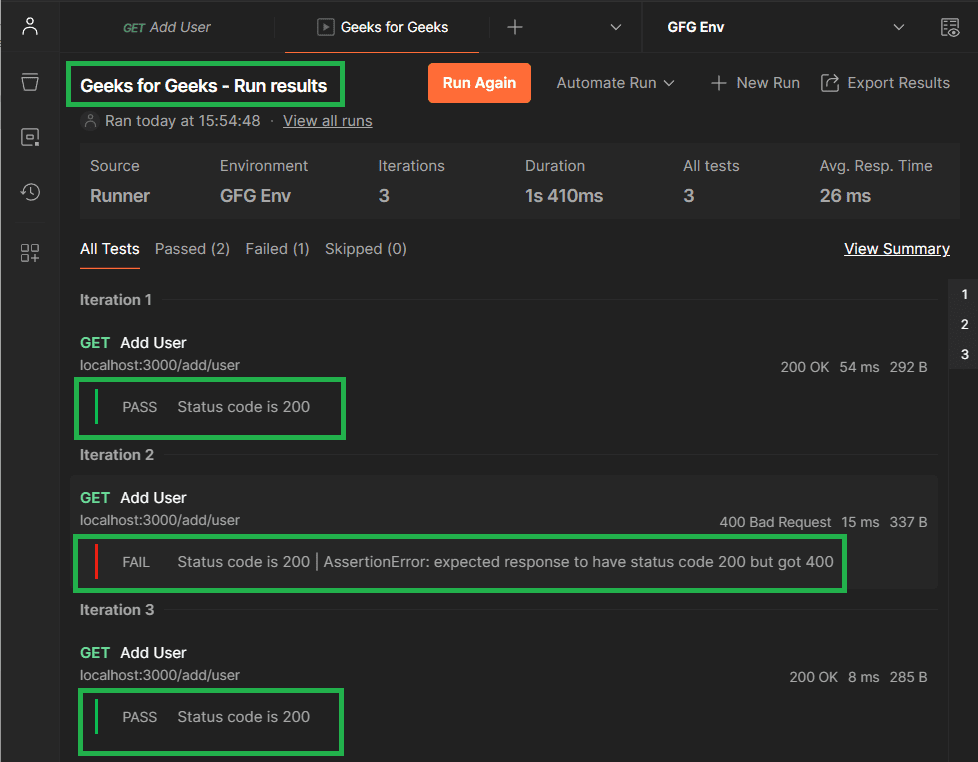Click the plus icon to open new tab
The image size is (978, 762).
(x=515, y=27)
